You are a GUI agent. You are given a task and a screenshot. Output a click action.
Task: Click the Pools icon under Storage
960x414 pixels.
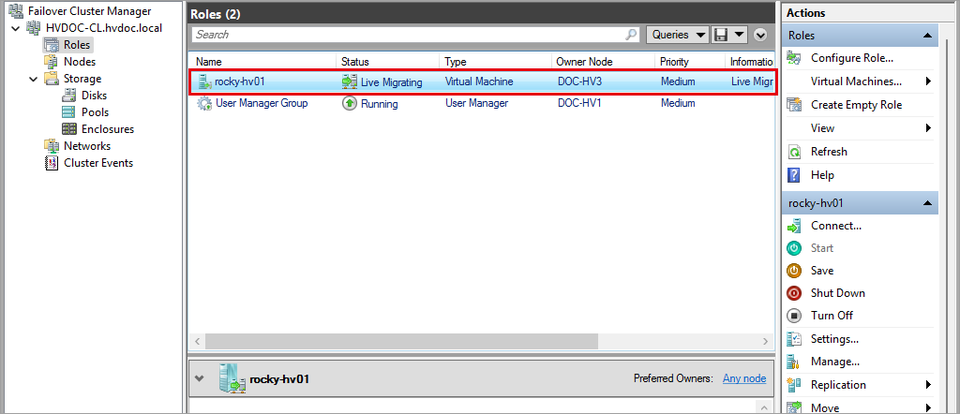tap(70, 112)
